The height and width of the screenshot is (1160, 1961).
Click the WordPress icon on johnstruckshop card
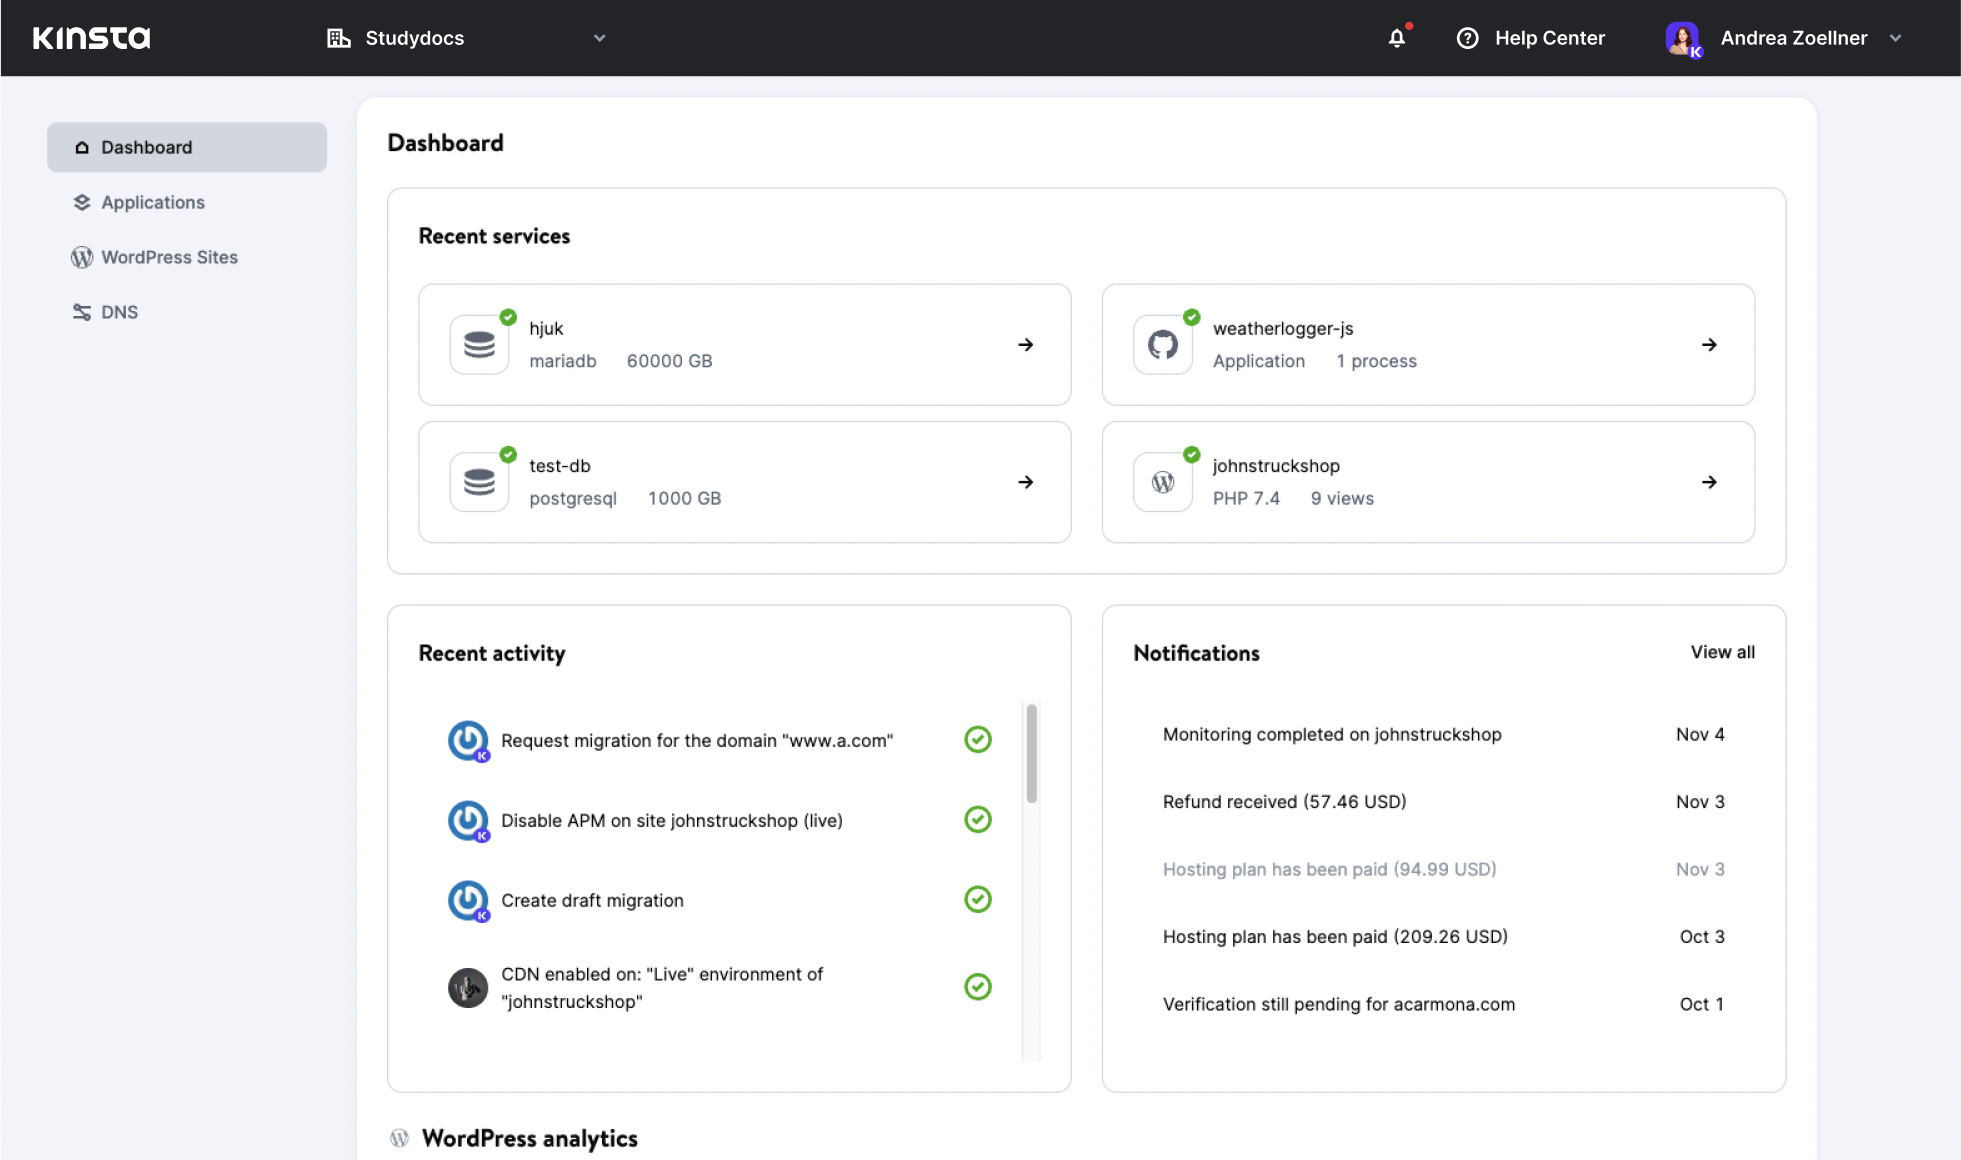click(x=1162, y=481)
